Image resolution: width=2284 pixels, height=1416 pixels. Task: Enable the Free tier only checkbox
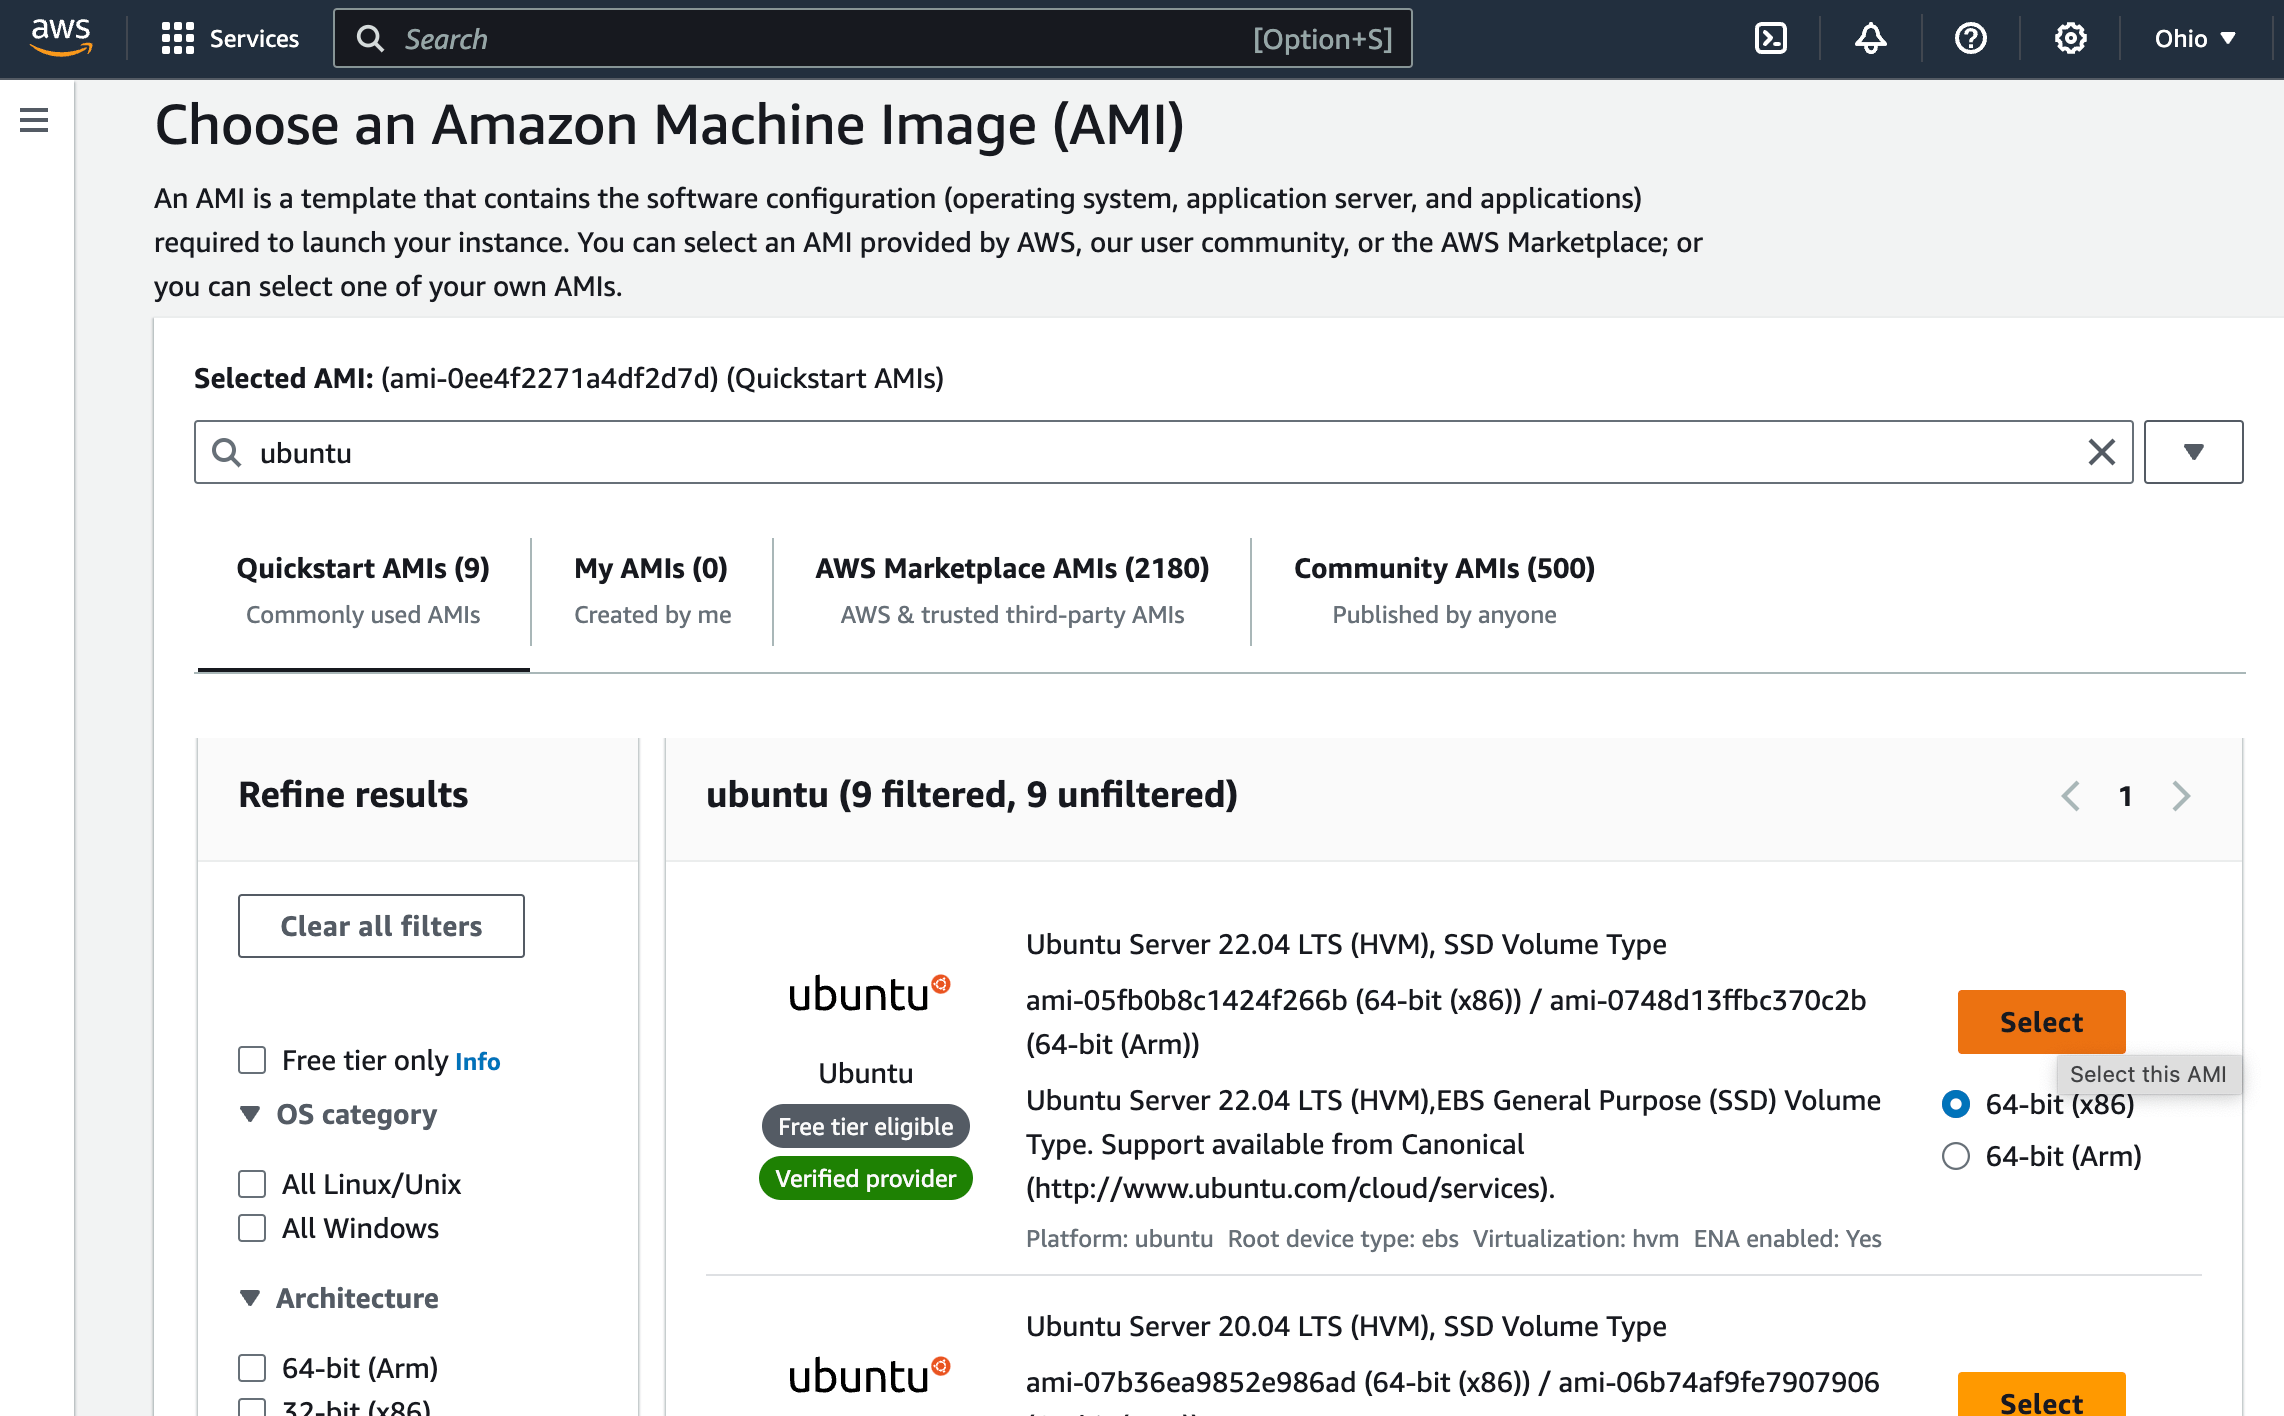252,1060
